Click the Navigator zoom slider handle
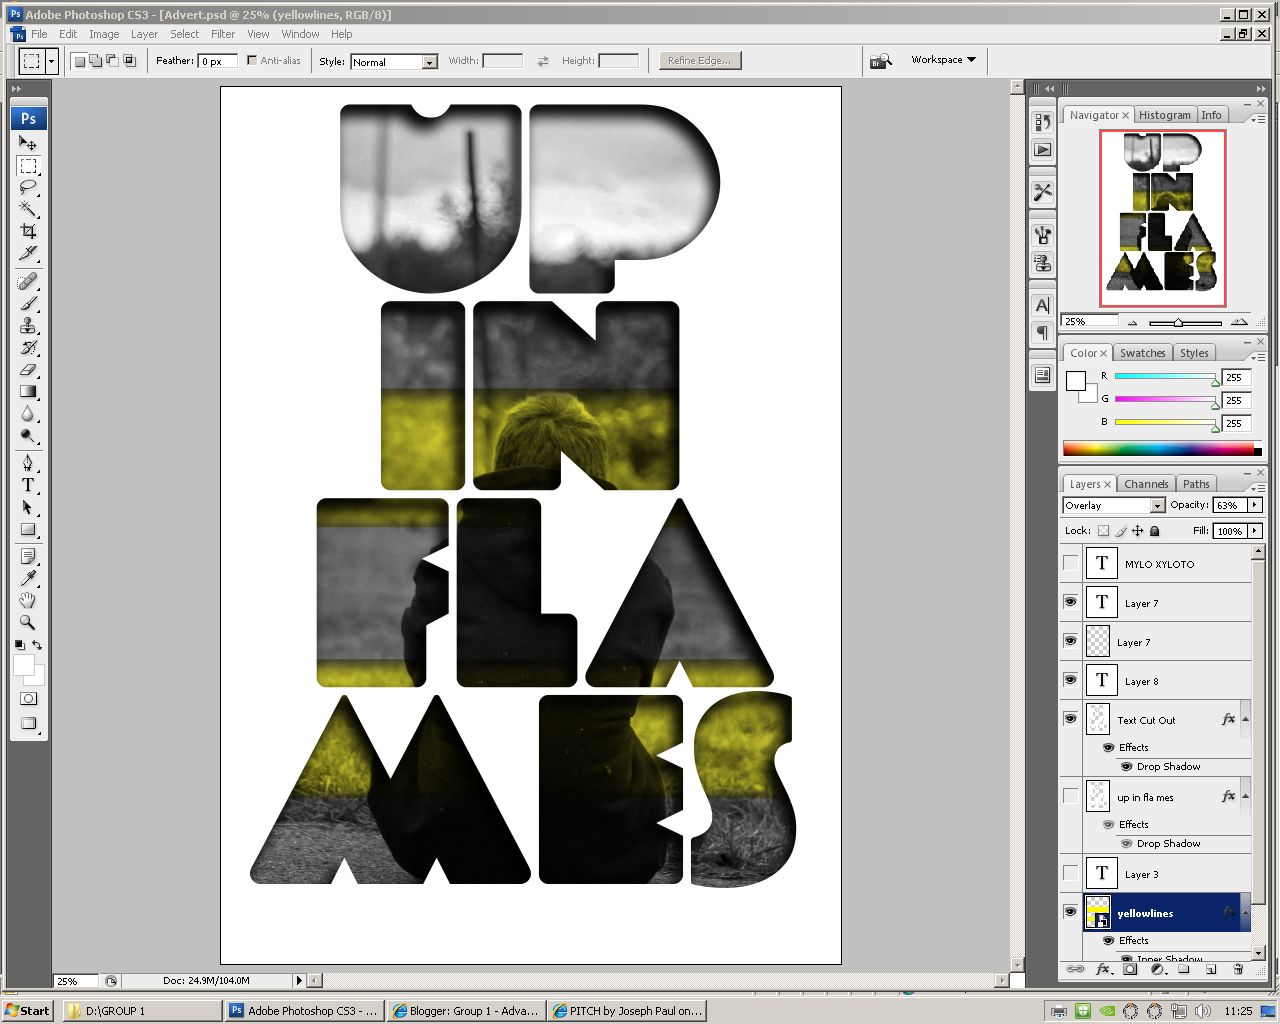1280x1024 pixels. coord(1178,322)
